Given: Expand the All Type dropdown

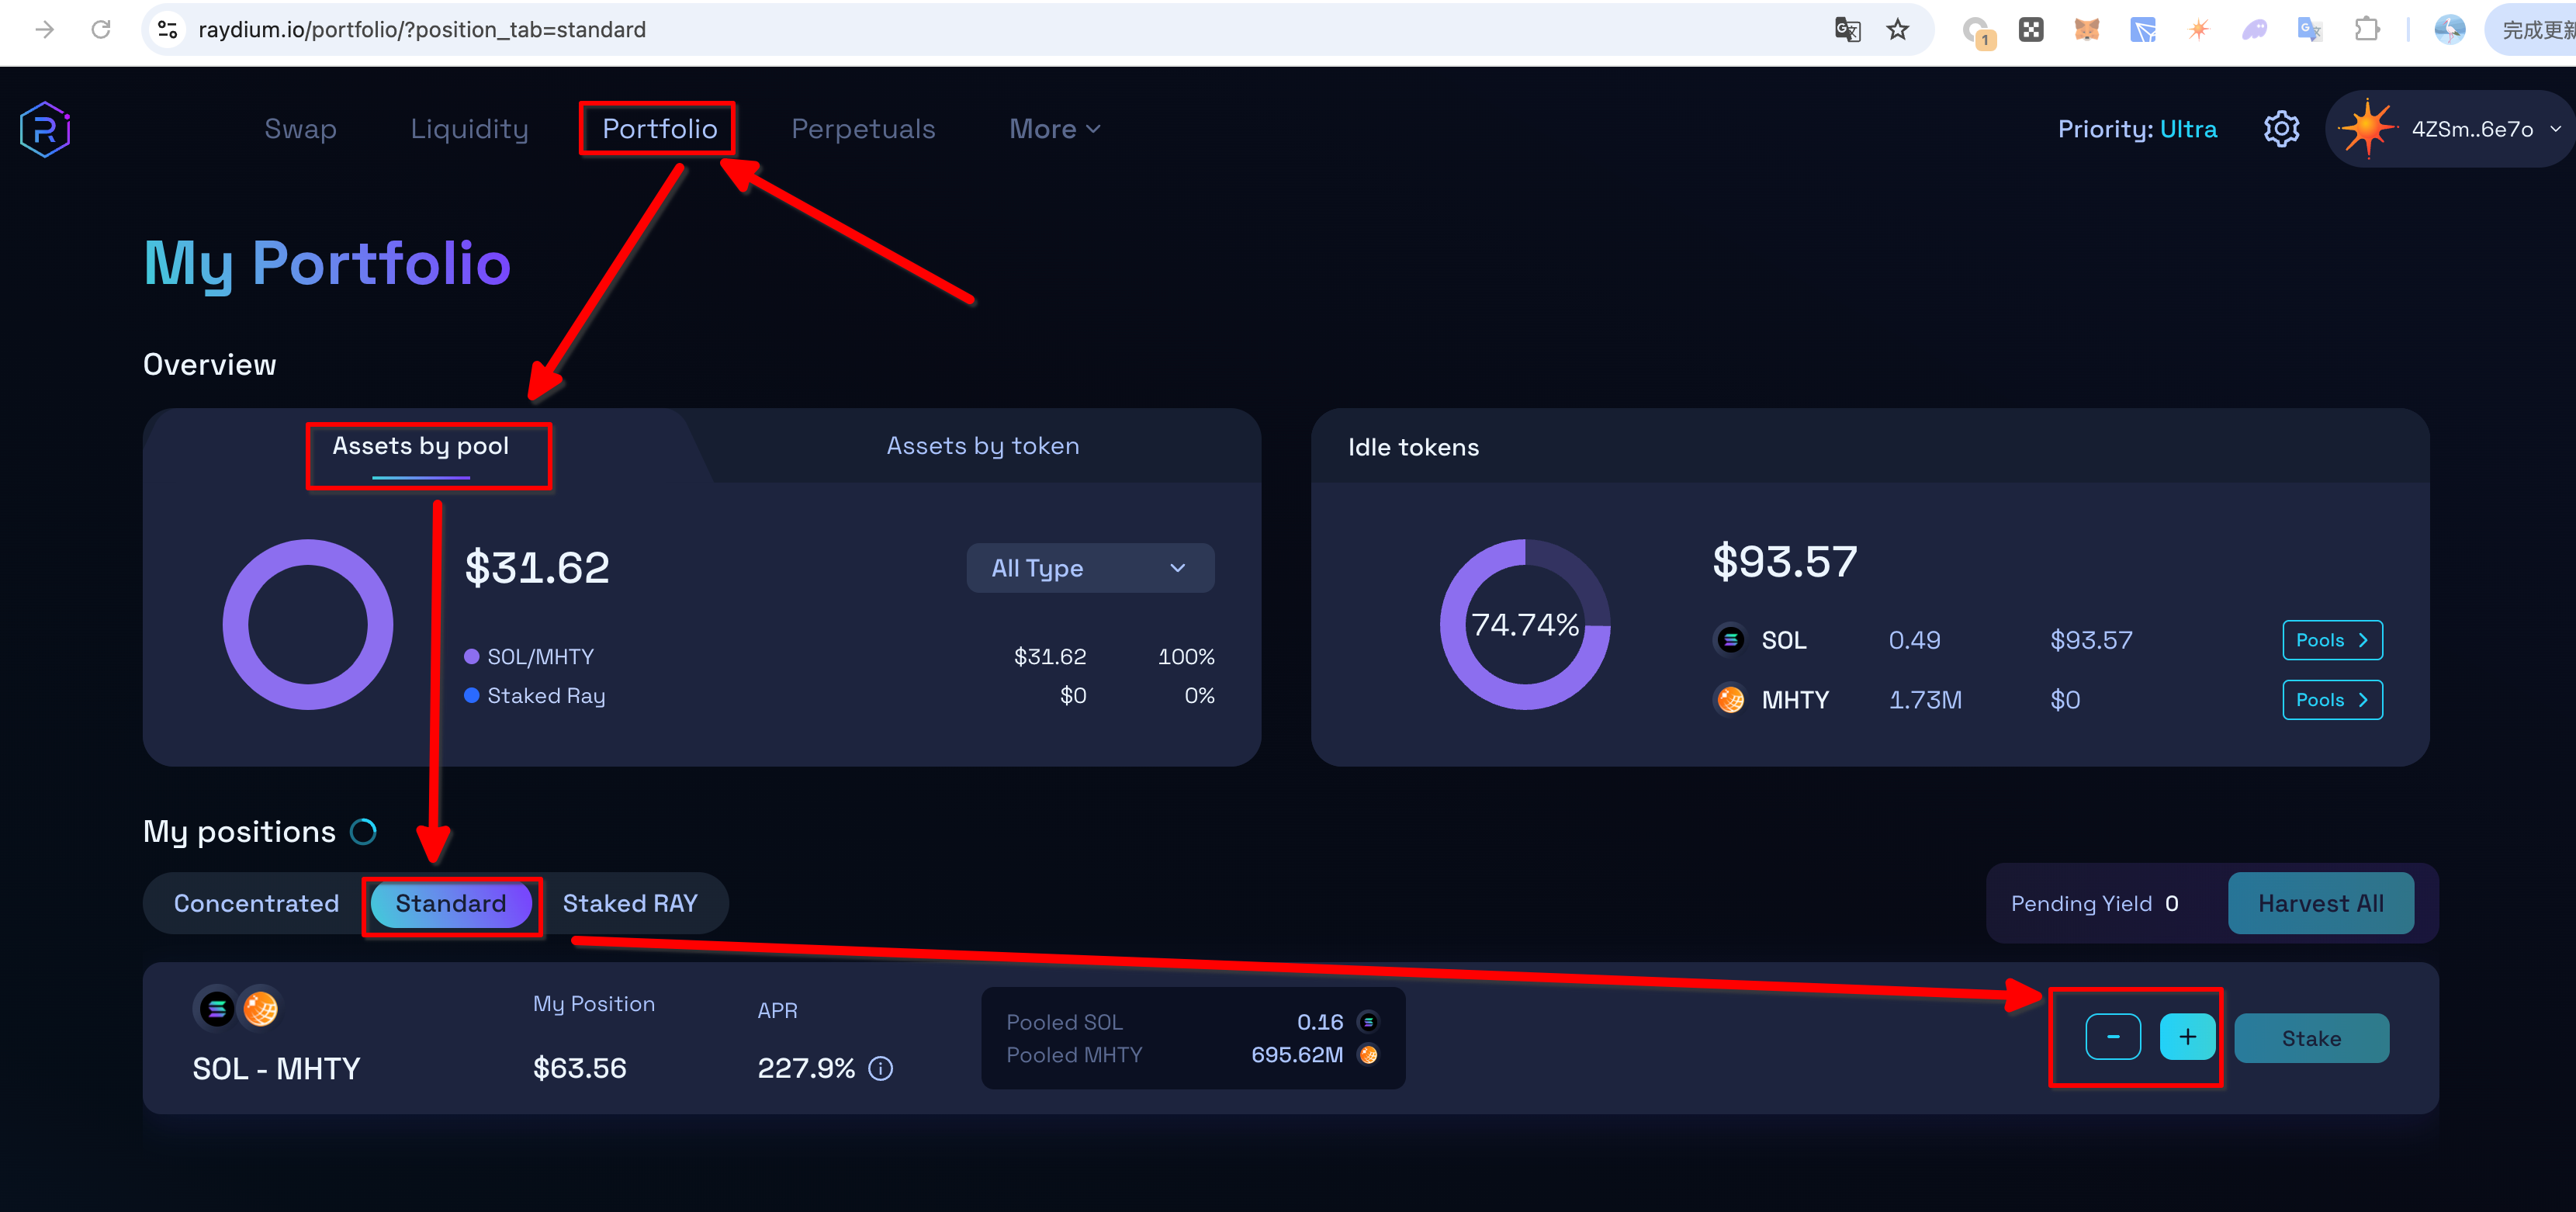Looking at the screenshot, I should (1089, 568).
